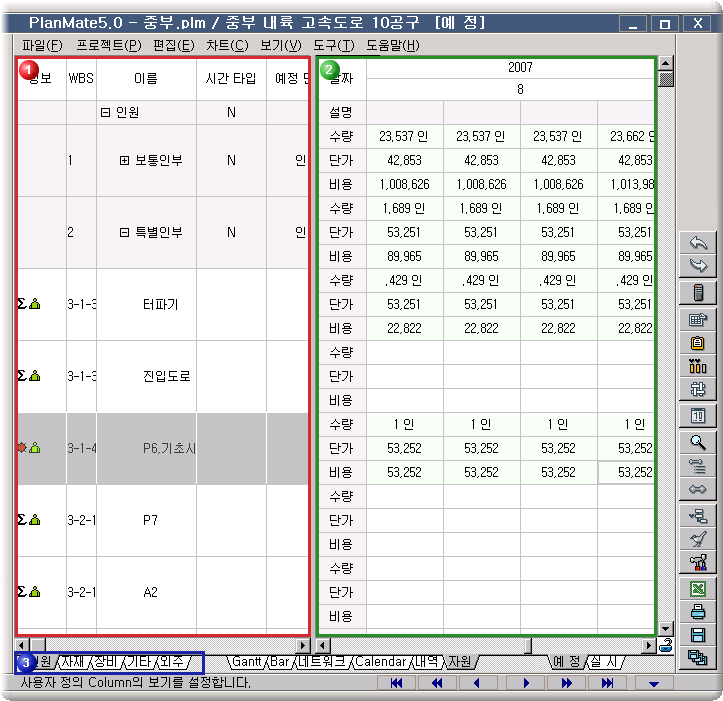Click the Excel export icon
723x701 pixels.
[x=698, y=589]
